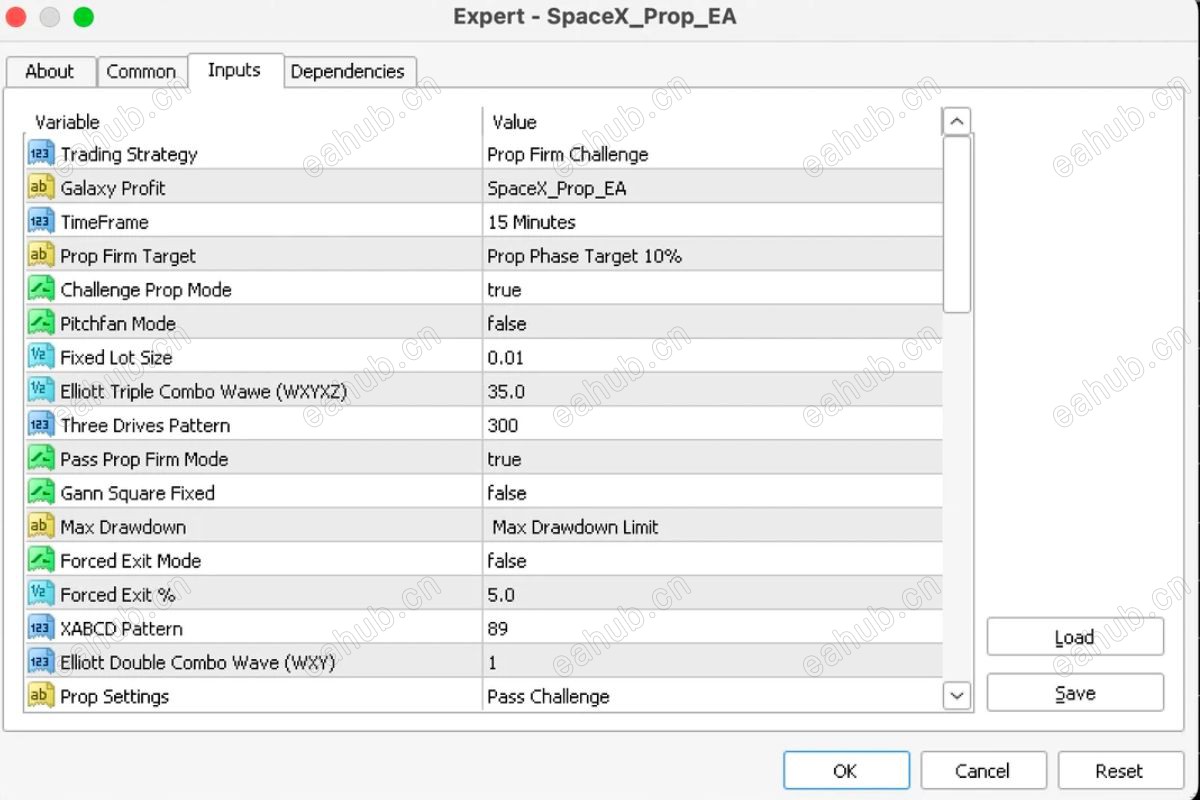Select the XABCD Pattern variable name

121,629
